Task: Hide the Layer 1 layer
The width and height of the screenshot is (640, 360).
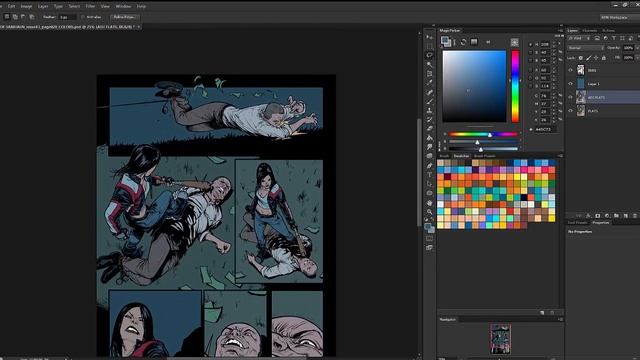Action: (x=571, y=84)
